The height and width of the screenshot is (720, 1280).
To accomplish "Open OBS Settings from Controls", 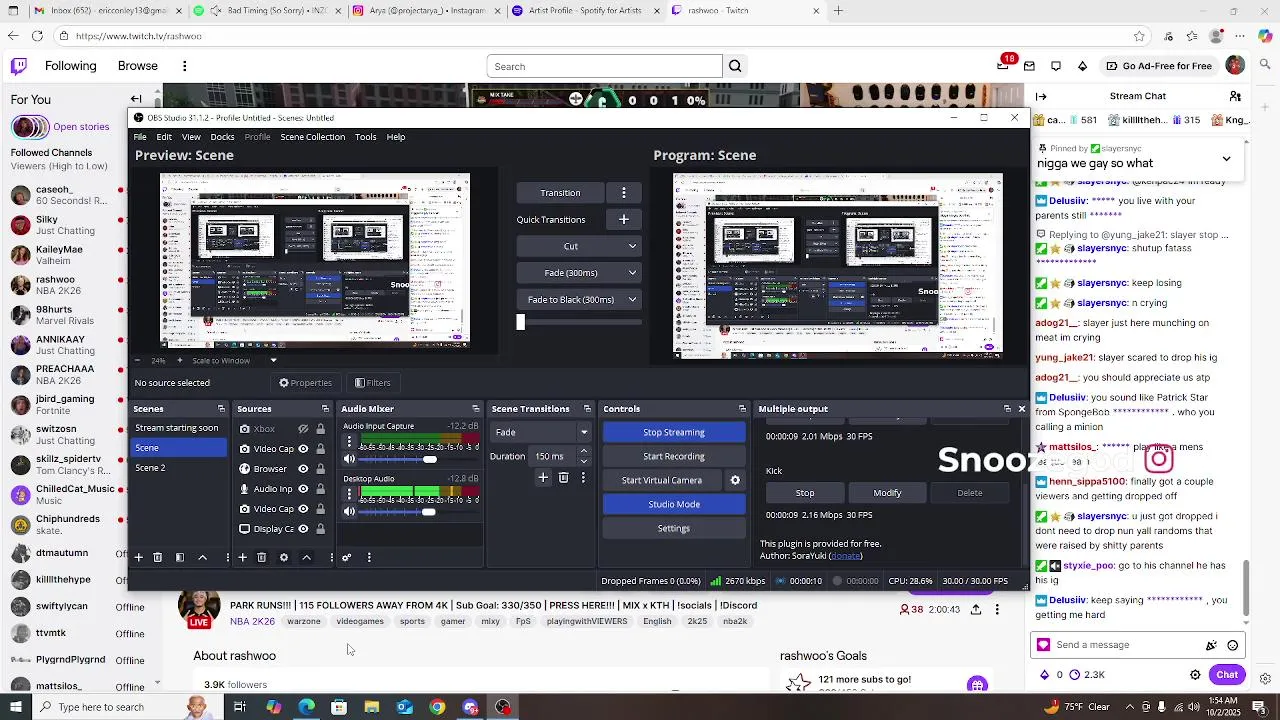I will pyautogui.click(x=674, y=528).
